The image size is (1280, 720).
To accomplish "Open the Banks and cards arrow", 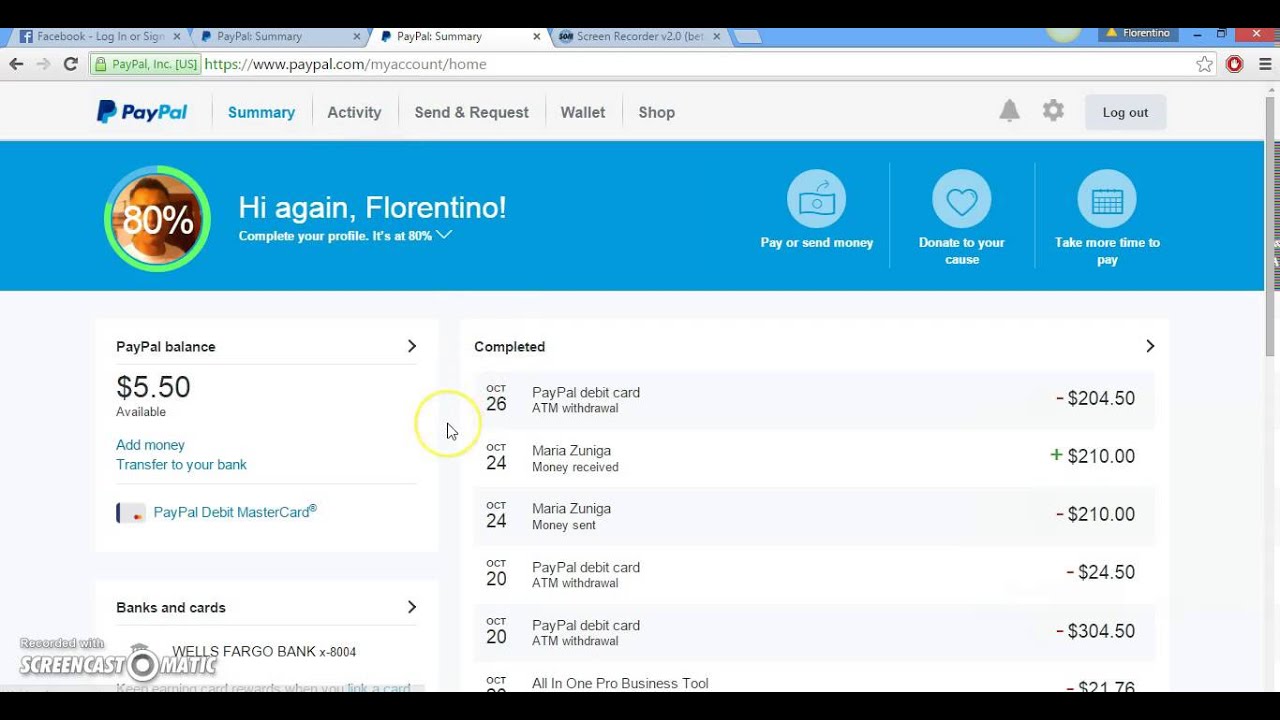I will [411, 607].
